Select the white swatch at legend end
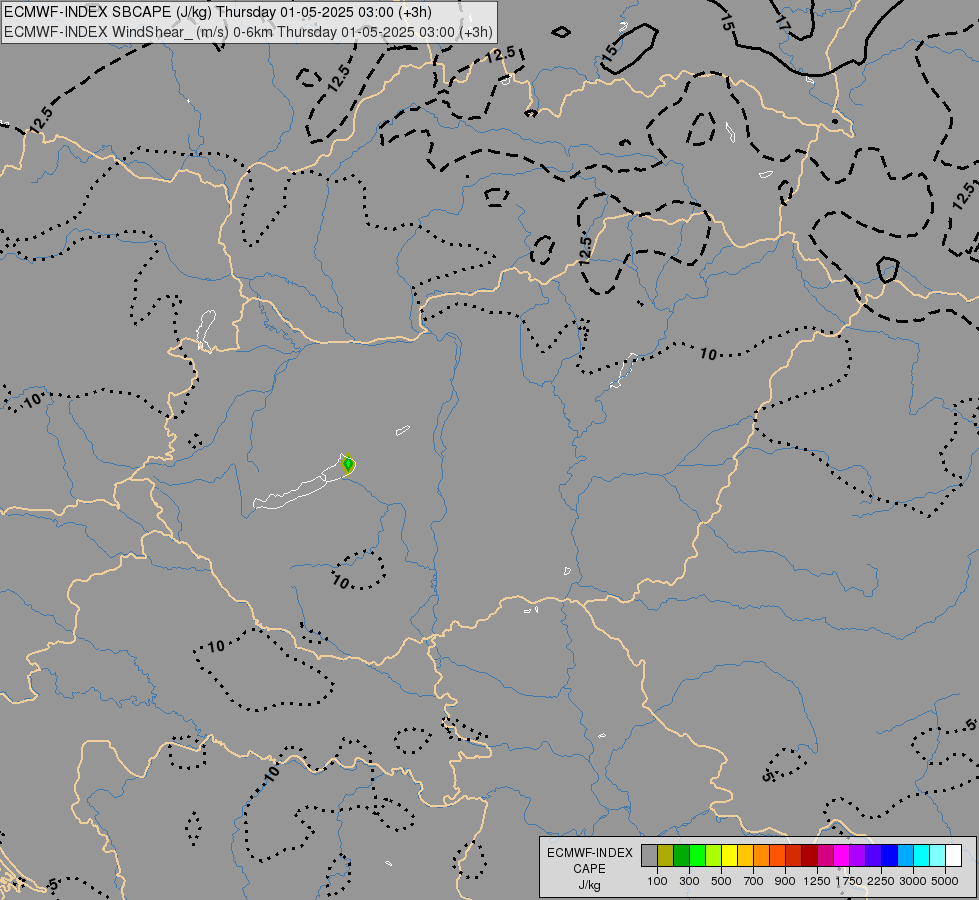 pyautogui.click(x=953, y=856)
